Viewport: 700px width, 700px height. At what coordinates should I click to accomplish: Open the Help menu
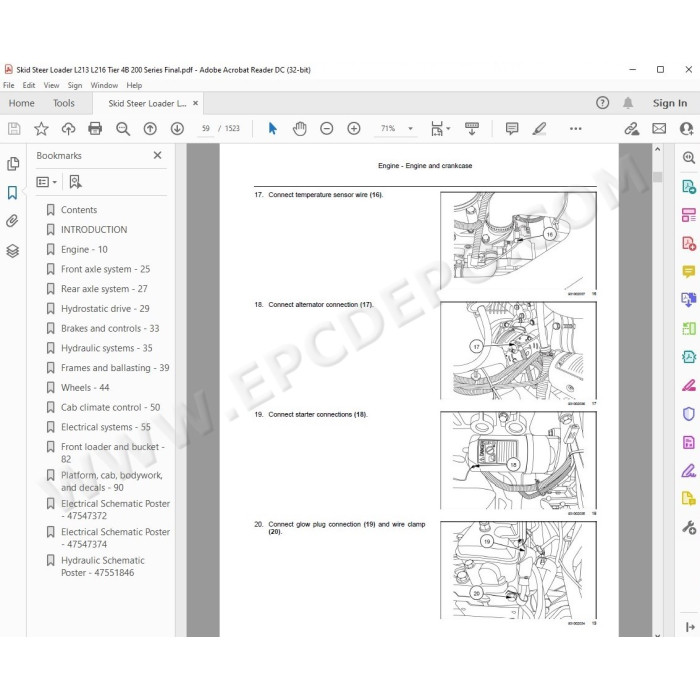134,85
